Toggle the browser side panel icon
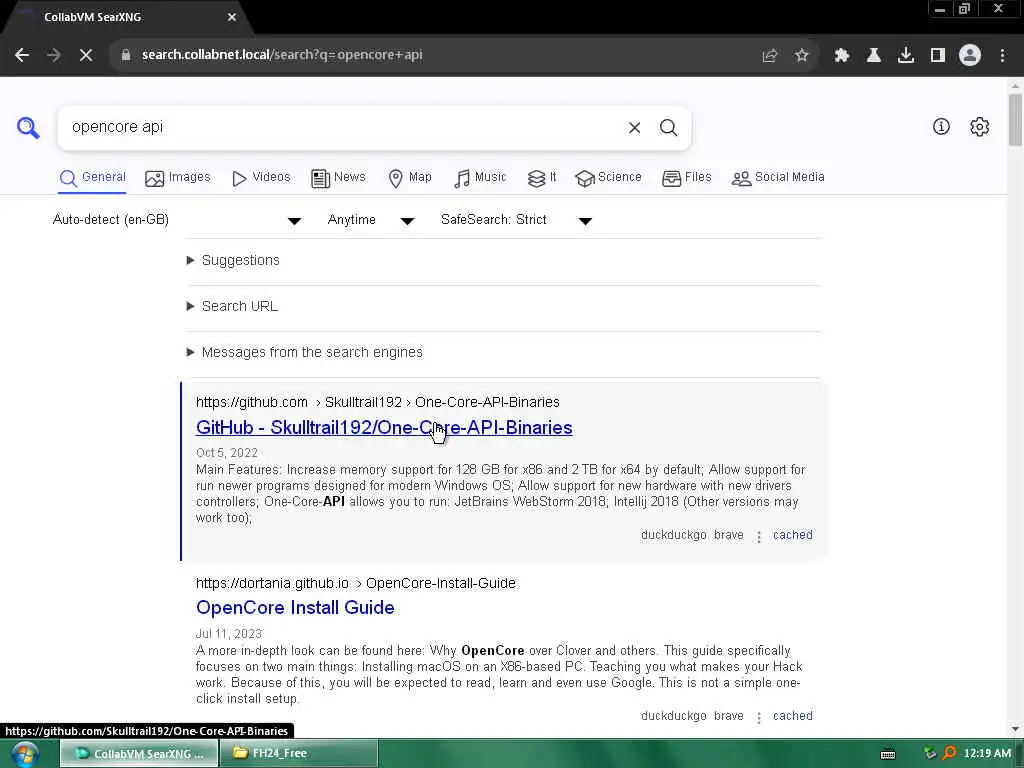Screen dimensions: 1024x768 (x=938, y=56)
